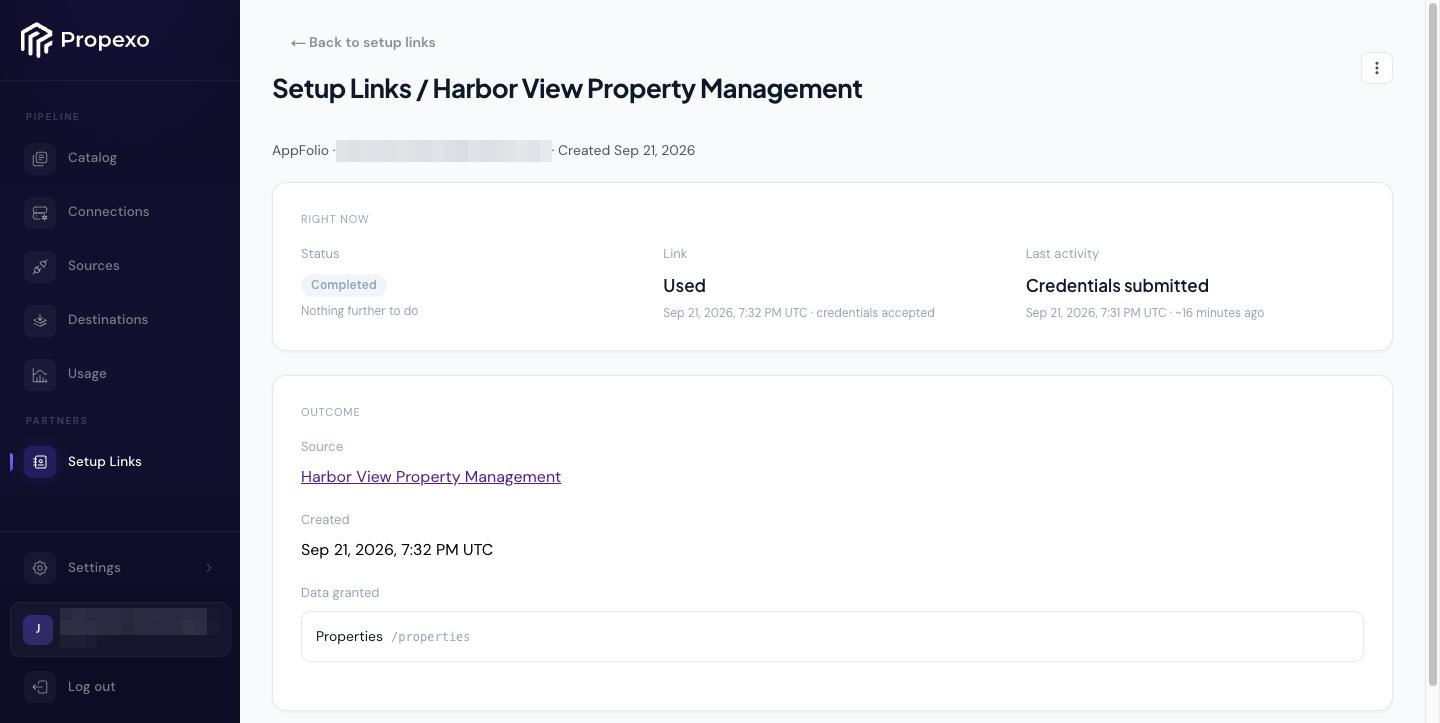Click the Connections sidebar icon
This screenshot has width=1440, height=723.
(40, 212)
